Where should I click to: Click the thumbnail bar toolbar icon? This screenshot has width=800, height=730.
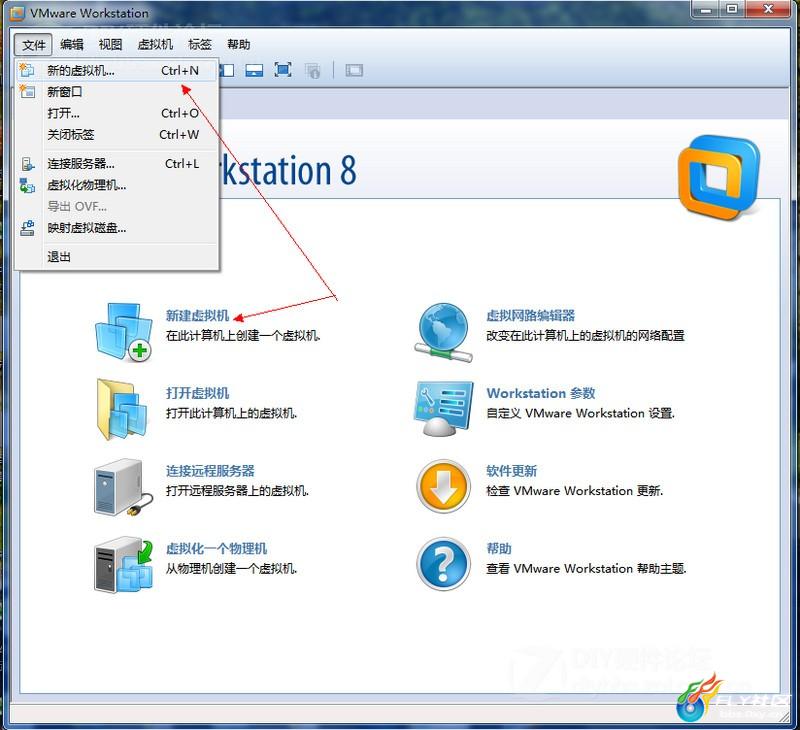[x=254, y=70]
